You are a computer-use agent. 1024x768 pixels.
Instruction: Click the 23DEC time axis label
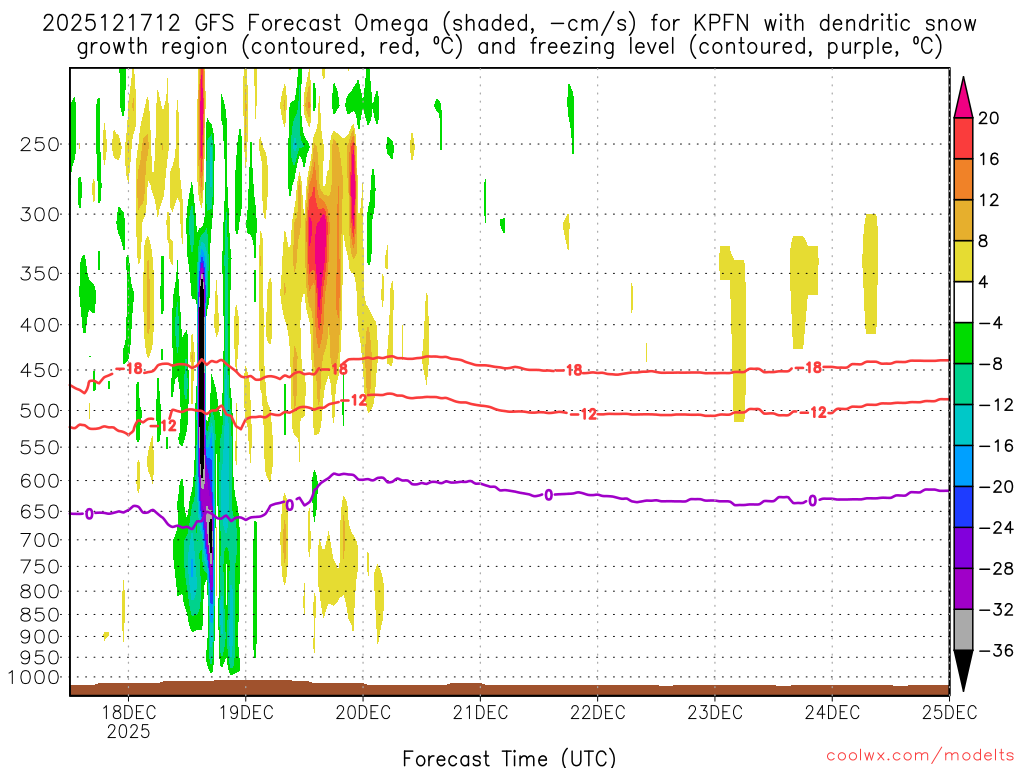click(x=714, y=712)
